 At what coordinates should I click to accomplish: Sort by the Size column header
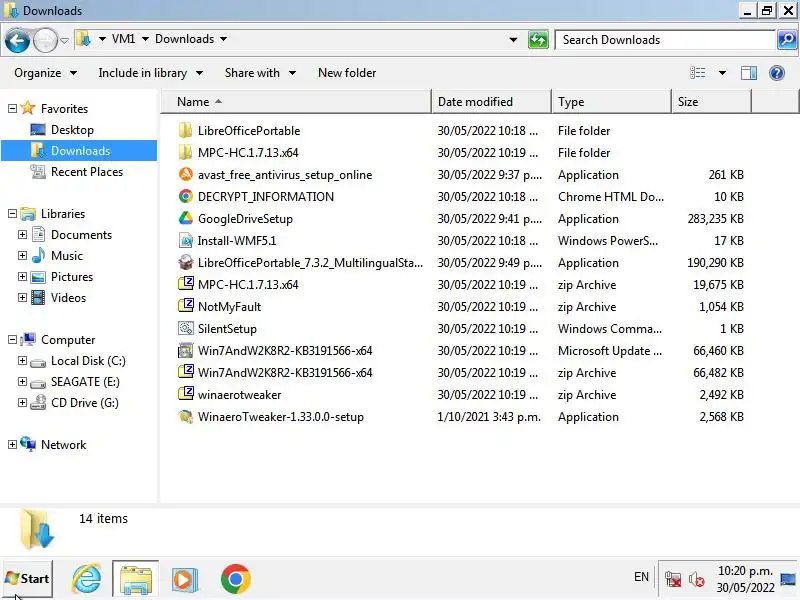pyautogui.click(x=711, y=102)
